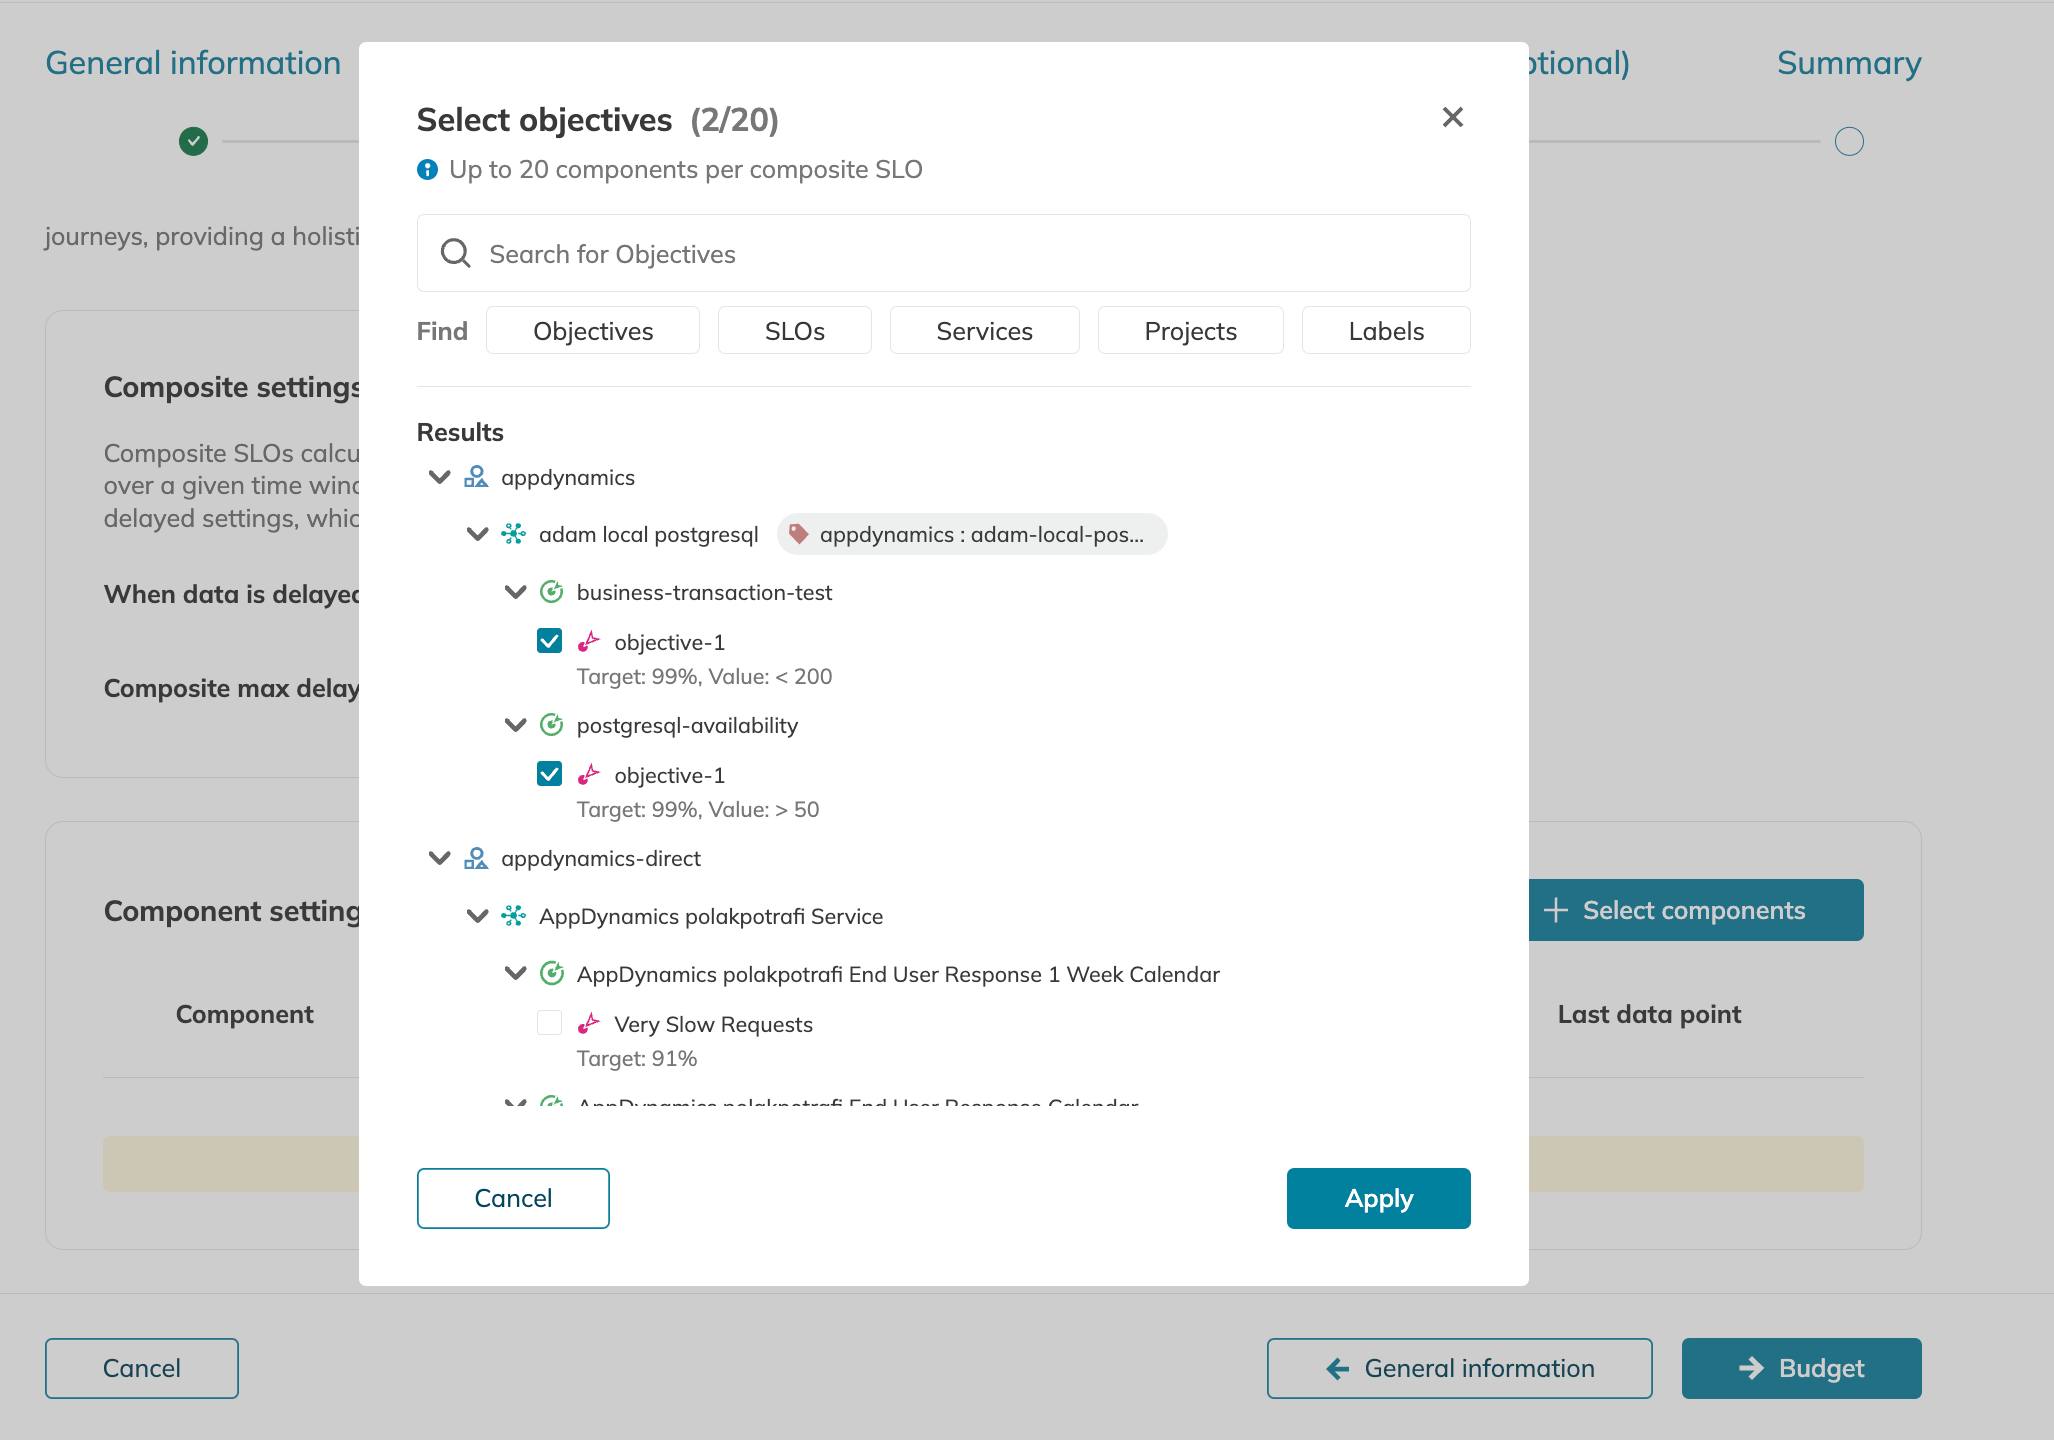This screenshot has width=2054, height=1440.
Task: Click the label tag icon in appdynamics chip
Action: (x=798, y=534)
